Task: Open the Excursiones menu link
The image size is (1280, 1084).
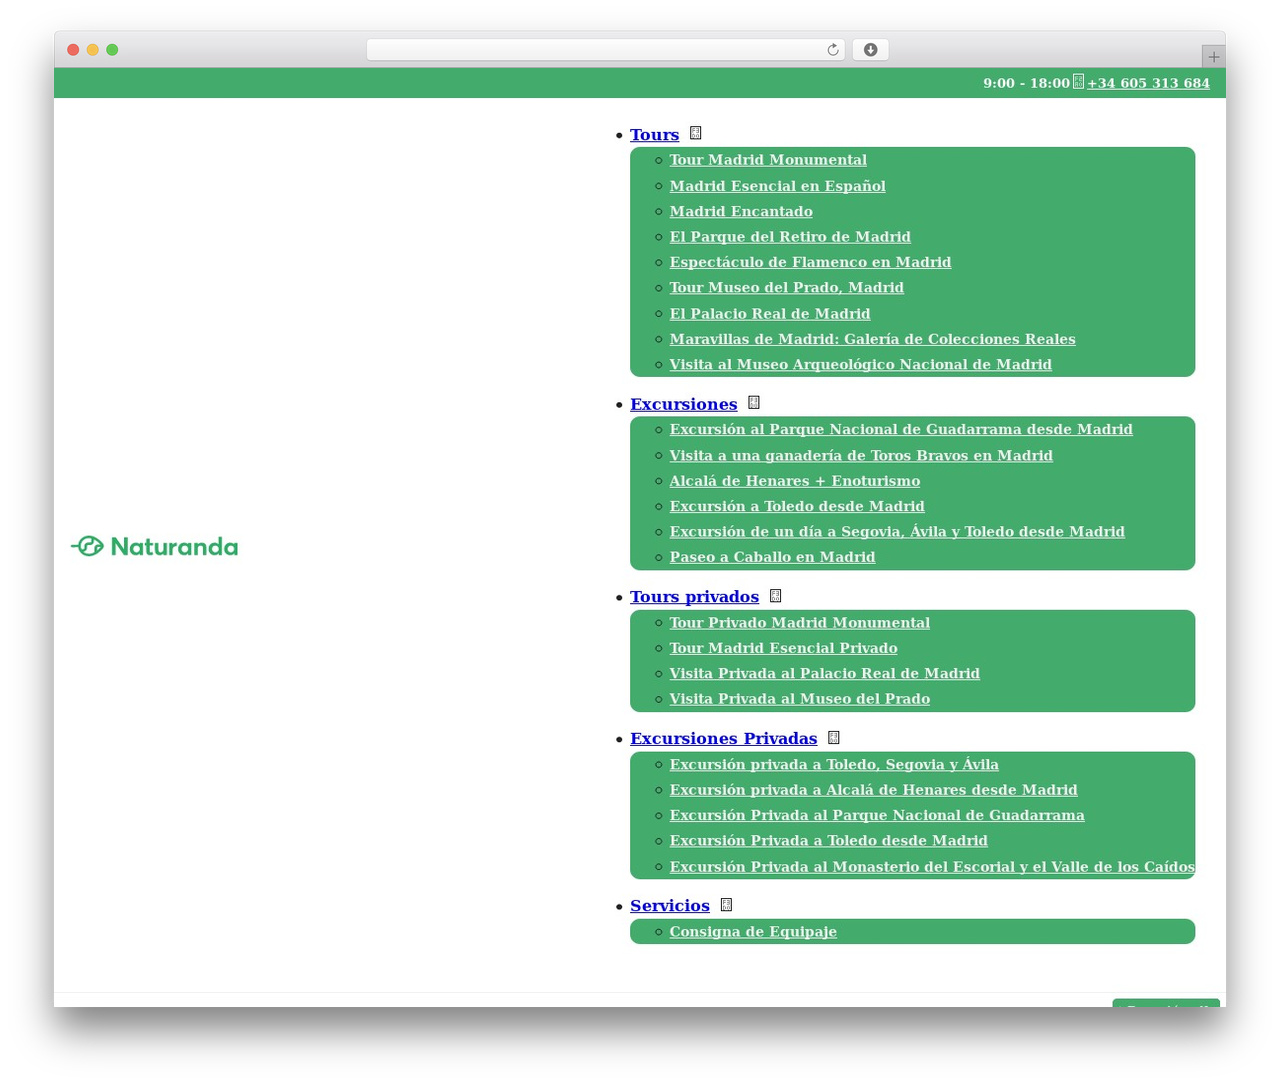Action: (683, 404)
